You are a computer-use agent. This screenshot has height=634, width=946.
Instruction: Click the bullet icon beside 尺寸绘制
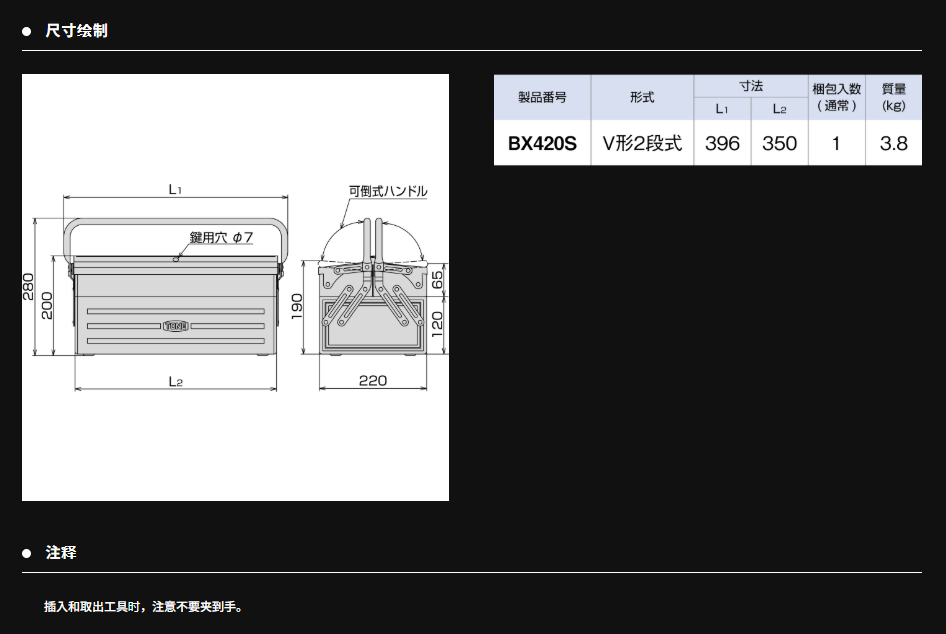tap(28, 31)
